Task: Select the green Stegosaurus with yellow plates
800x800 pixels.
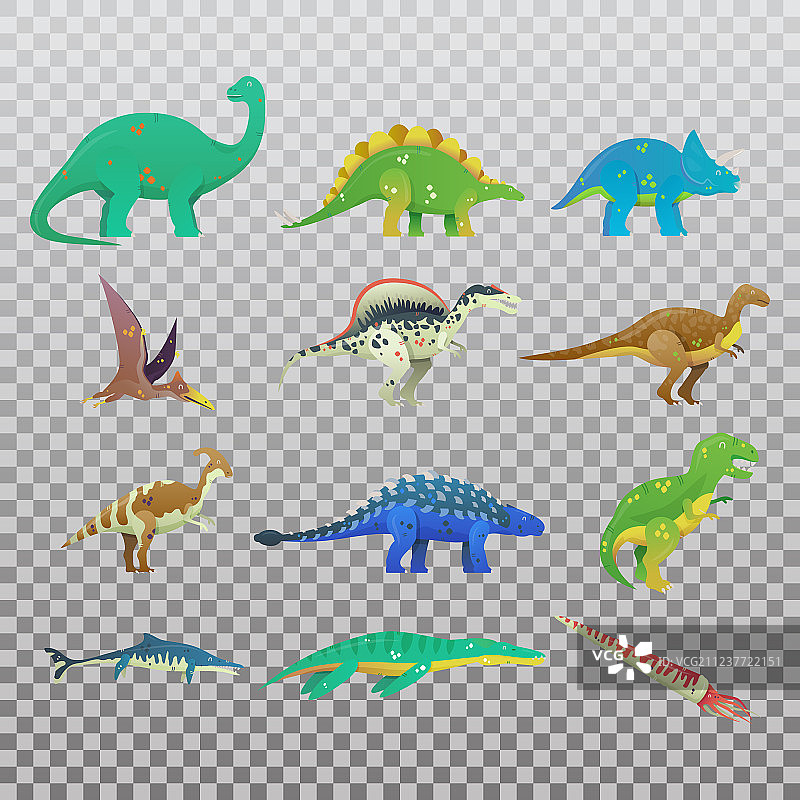Action: click(410, 185)
